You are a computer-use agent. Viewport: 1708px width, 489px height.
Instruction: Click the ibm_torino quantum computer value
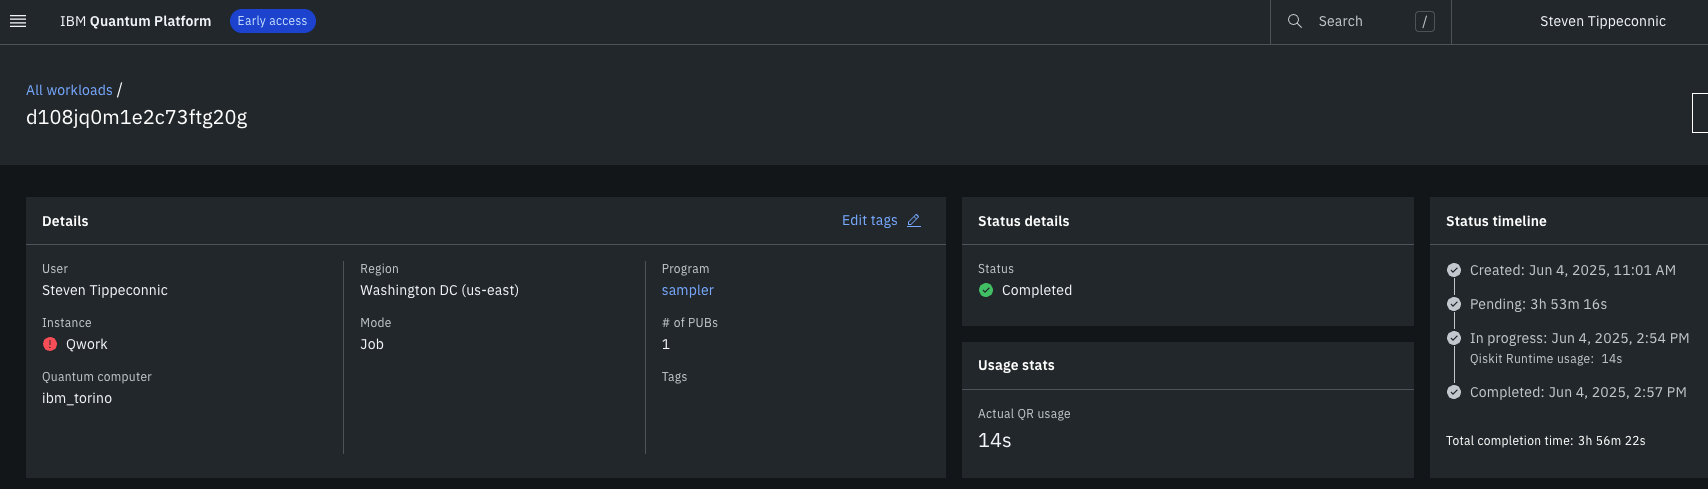[77, 398]
